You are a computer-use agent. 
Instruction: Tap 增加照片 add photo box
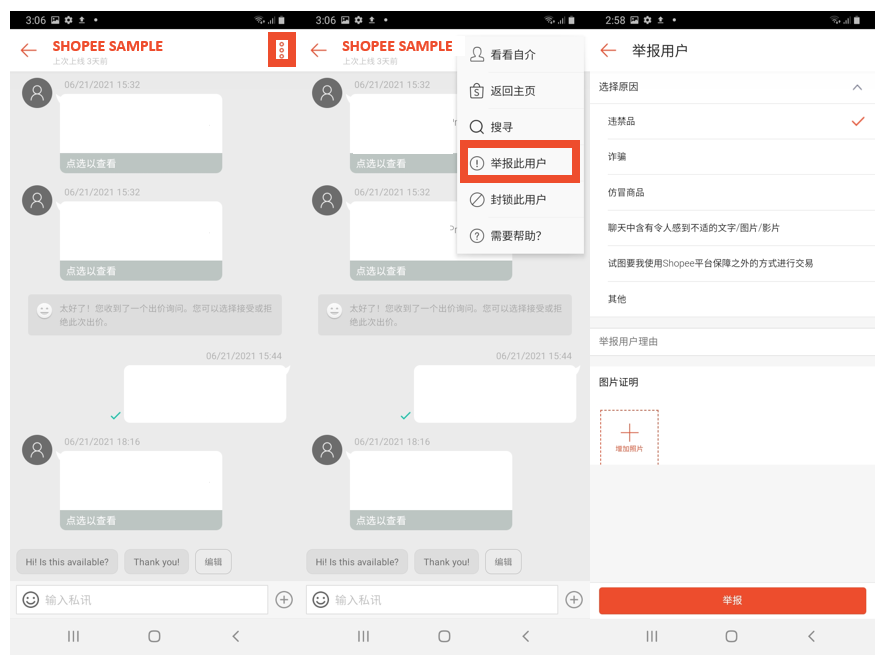629,438
